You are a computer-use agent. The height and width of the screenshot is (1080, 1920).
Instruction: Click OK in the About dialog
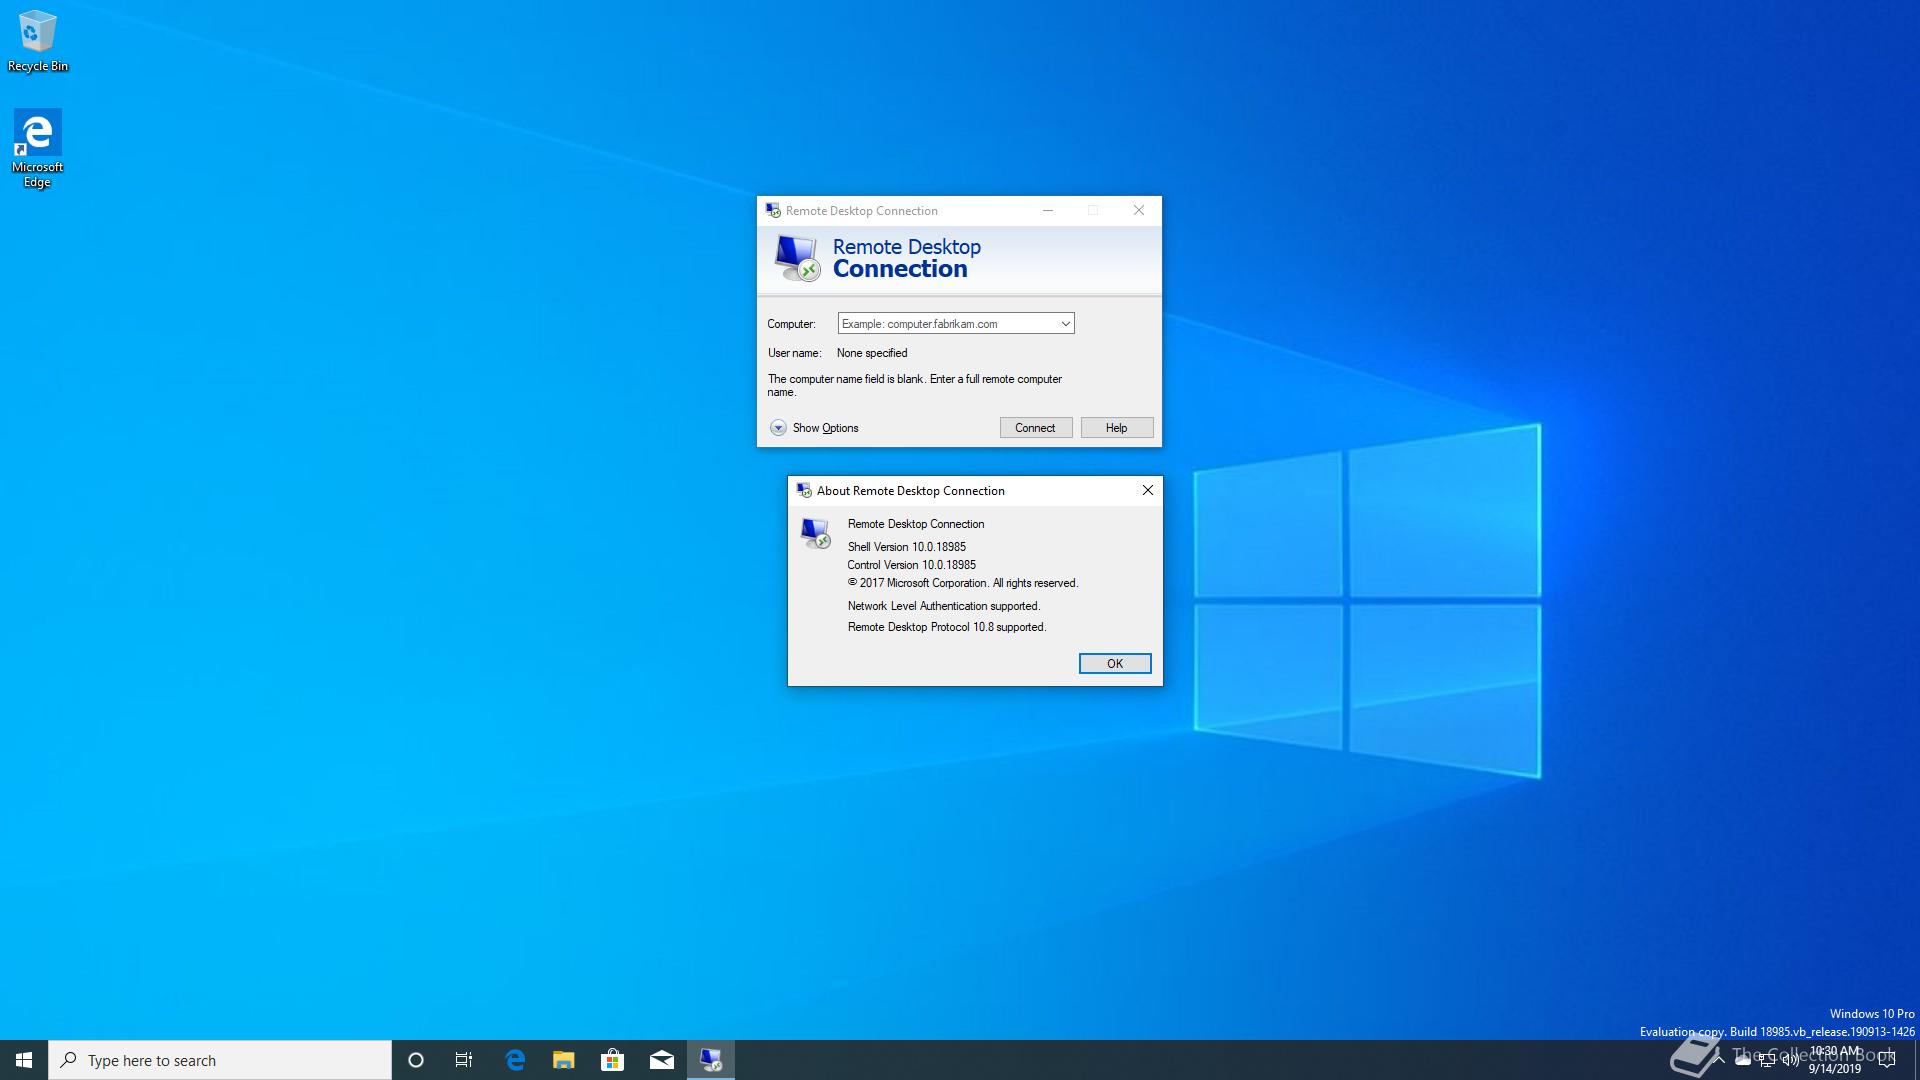tap(1115, 664)
